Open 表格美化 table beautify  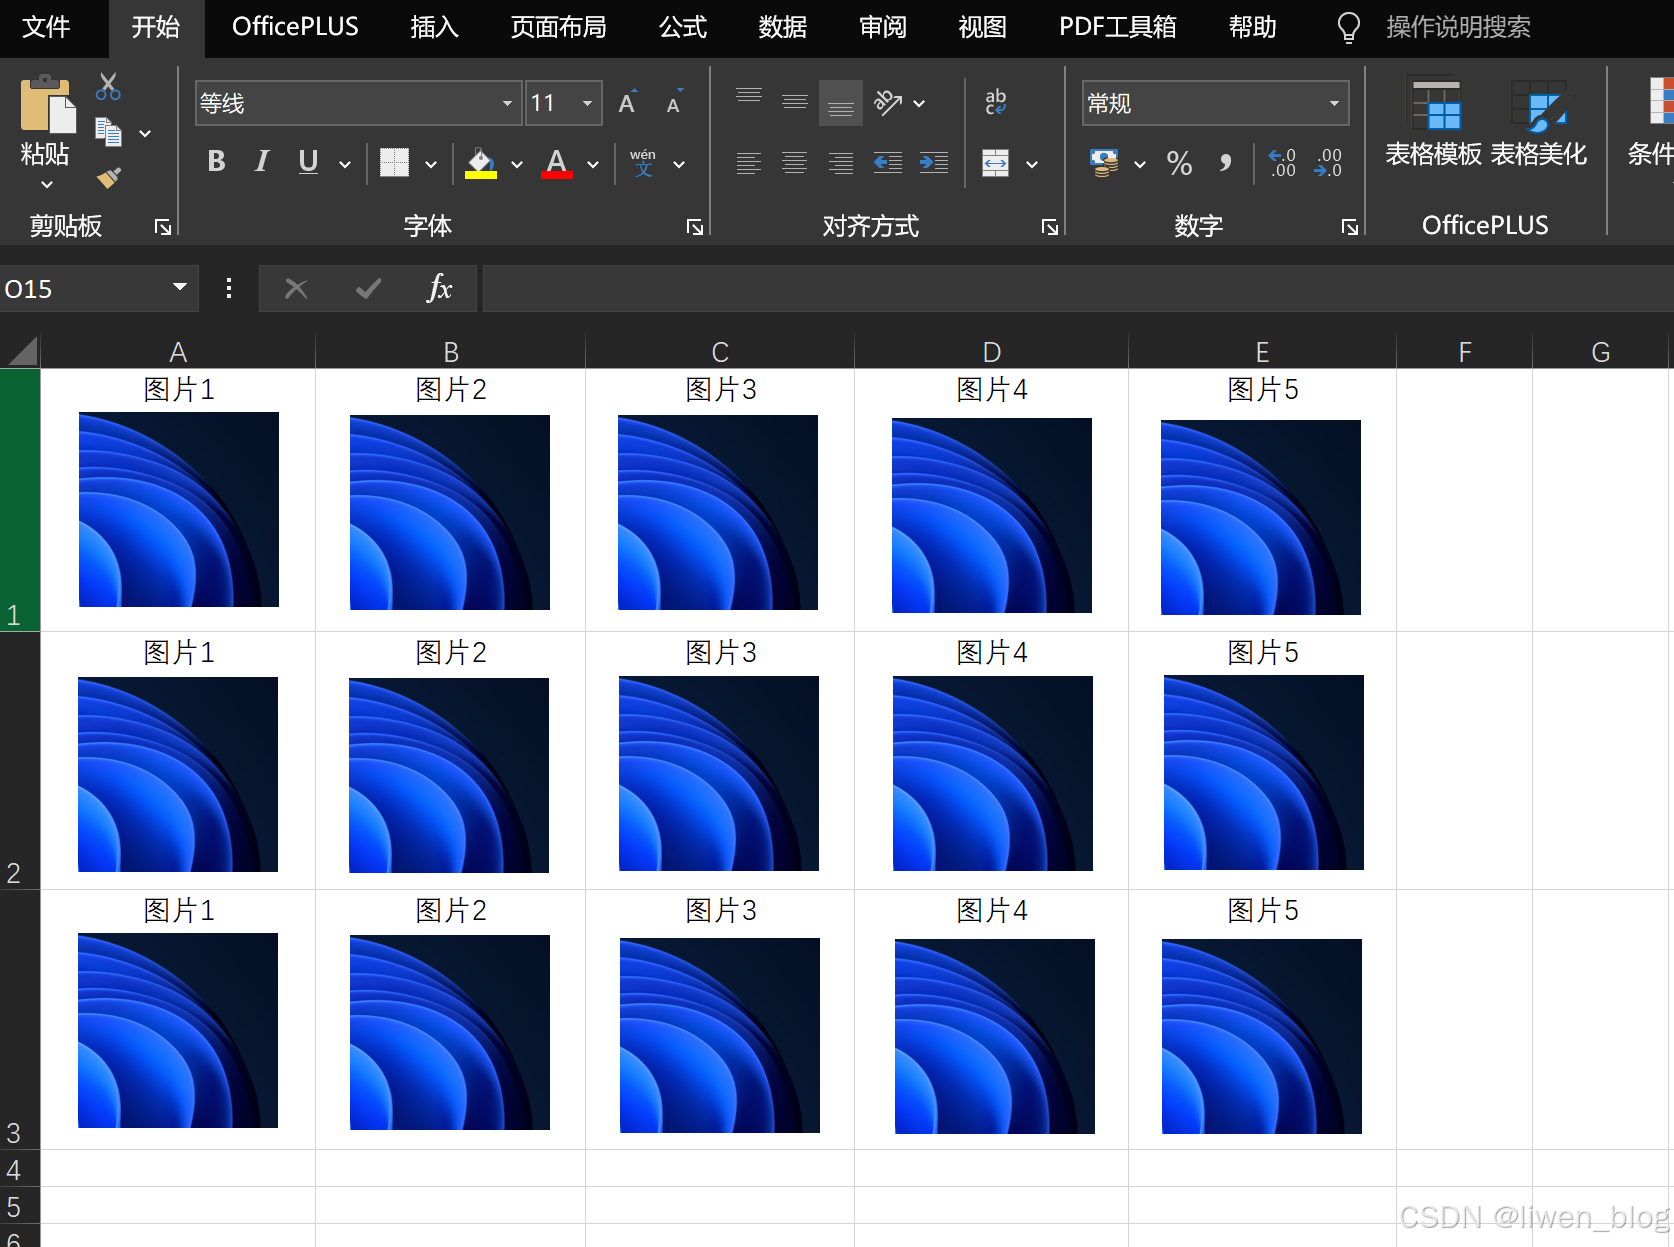coord(1539,124)
